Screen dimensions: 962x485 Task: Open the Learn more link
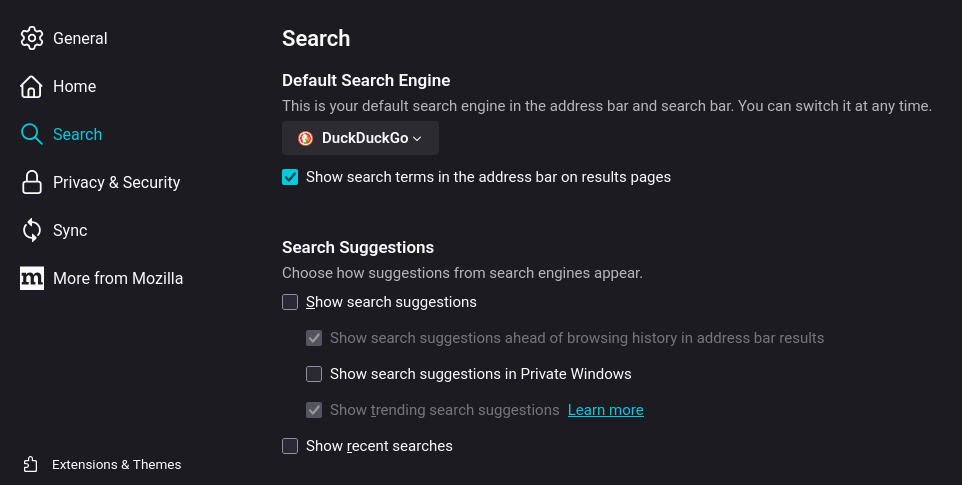tap(605, 410)
